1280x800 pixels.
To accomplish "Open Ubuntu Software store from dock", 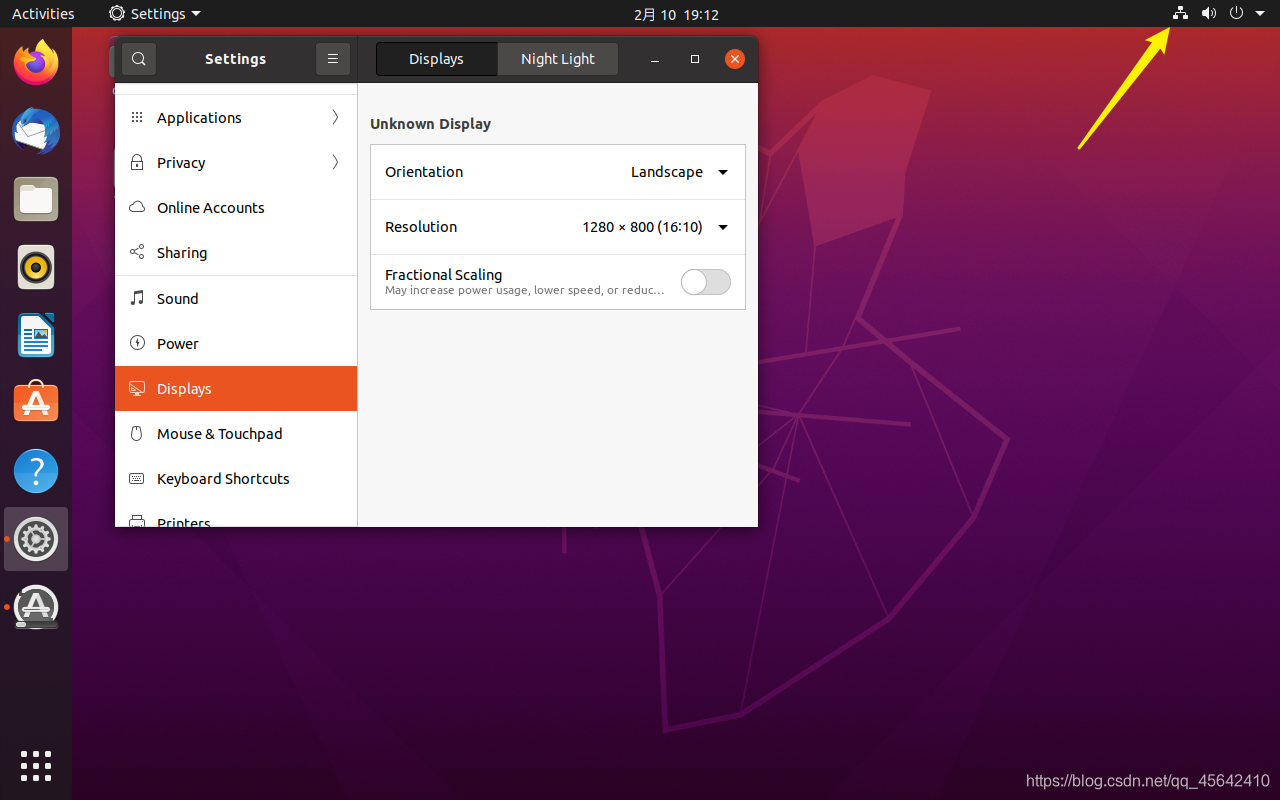I will click(x=36, y=402).
